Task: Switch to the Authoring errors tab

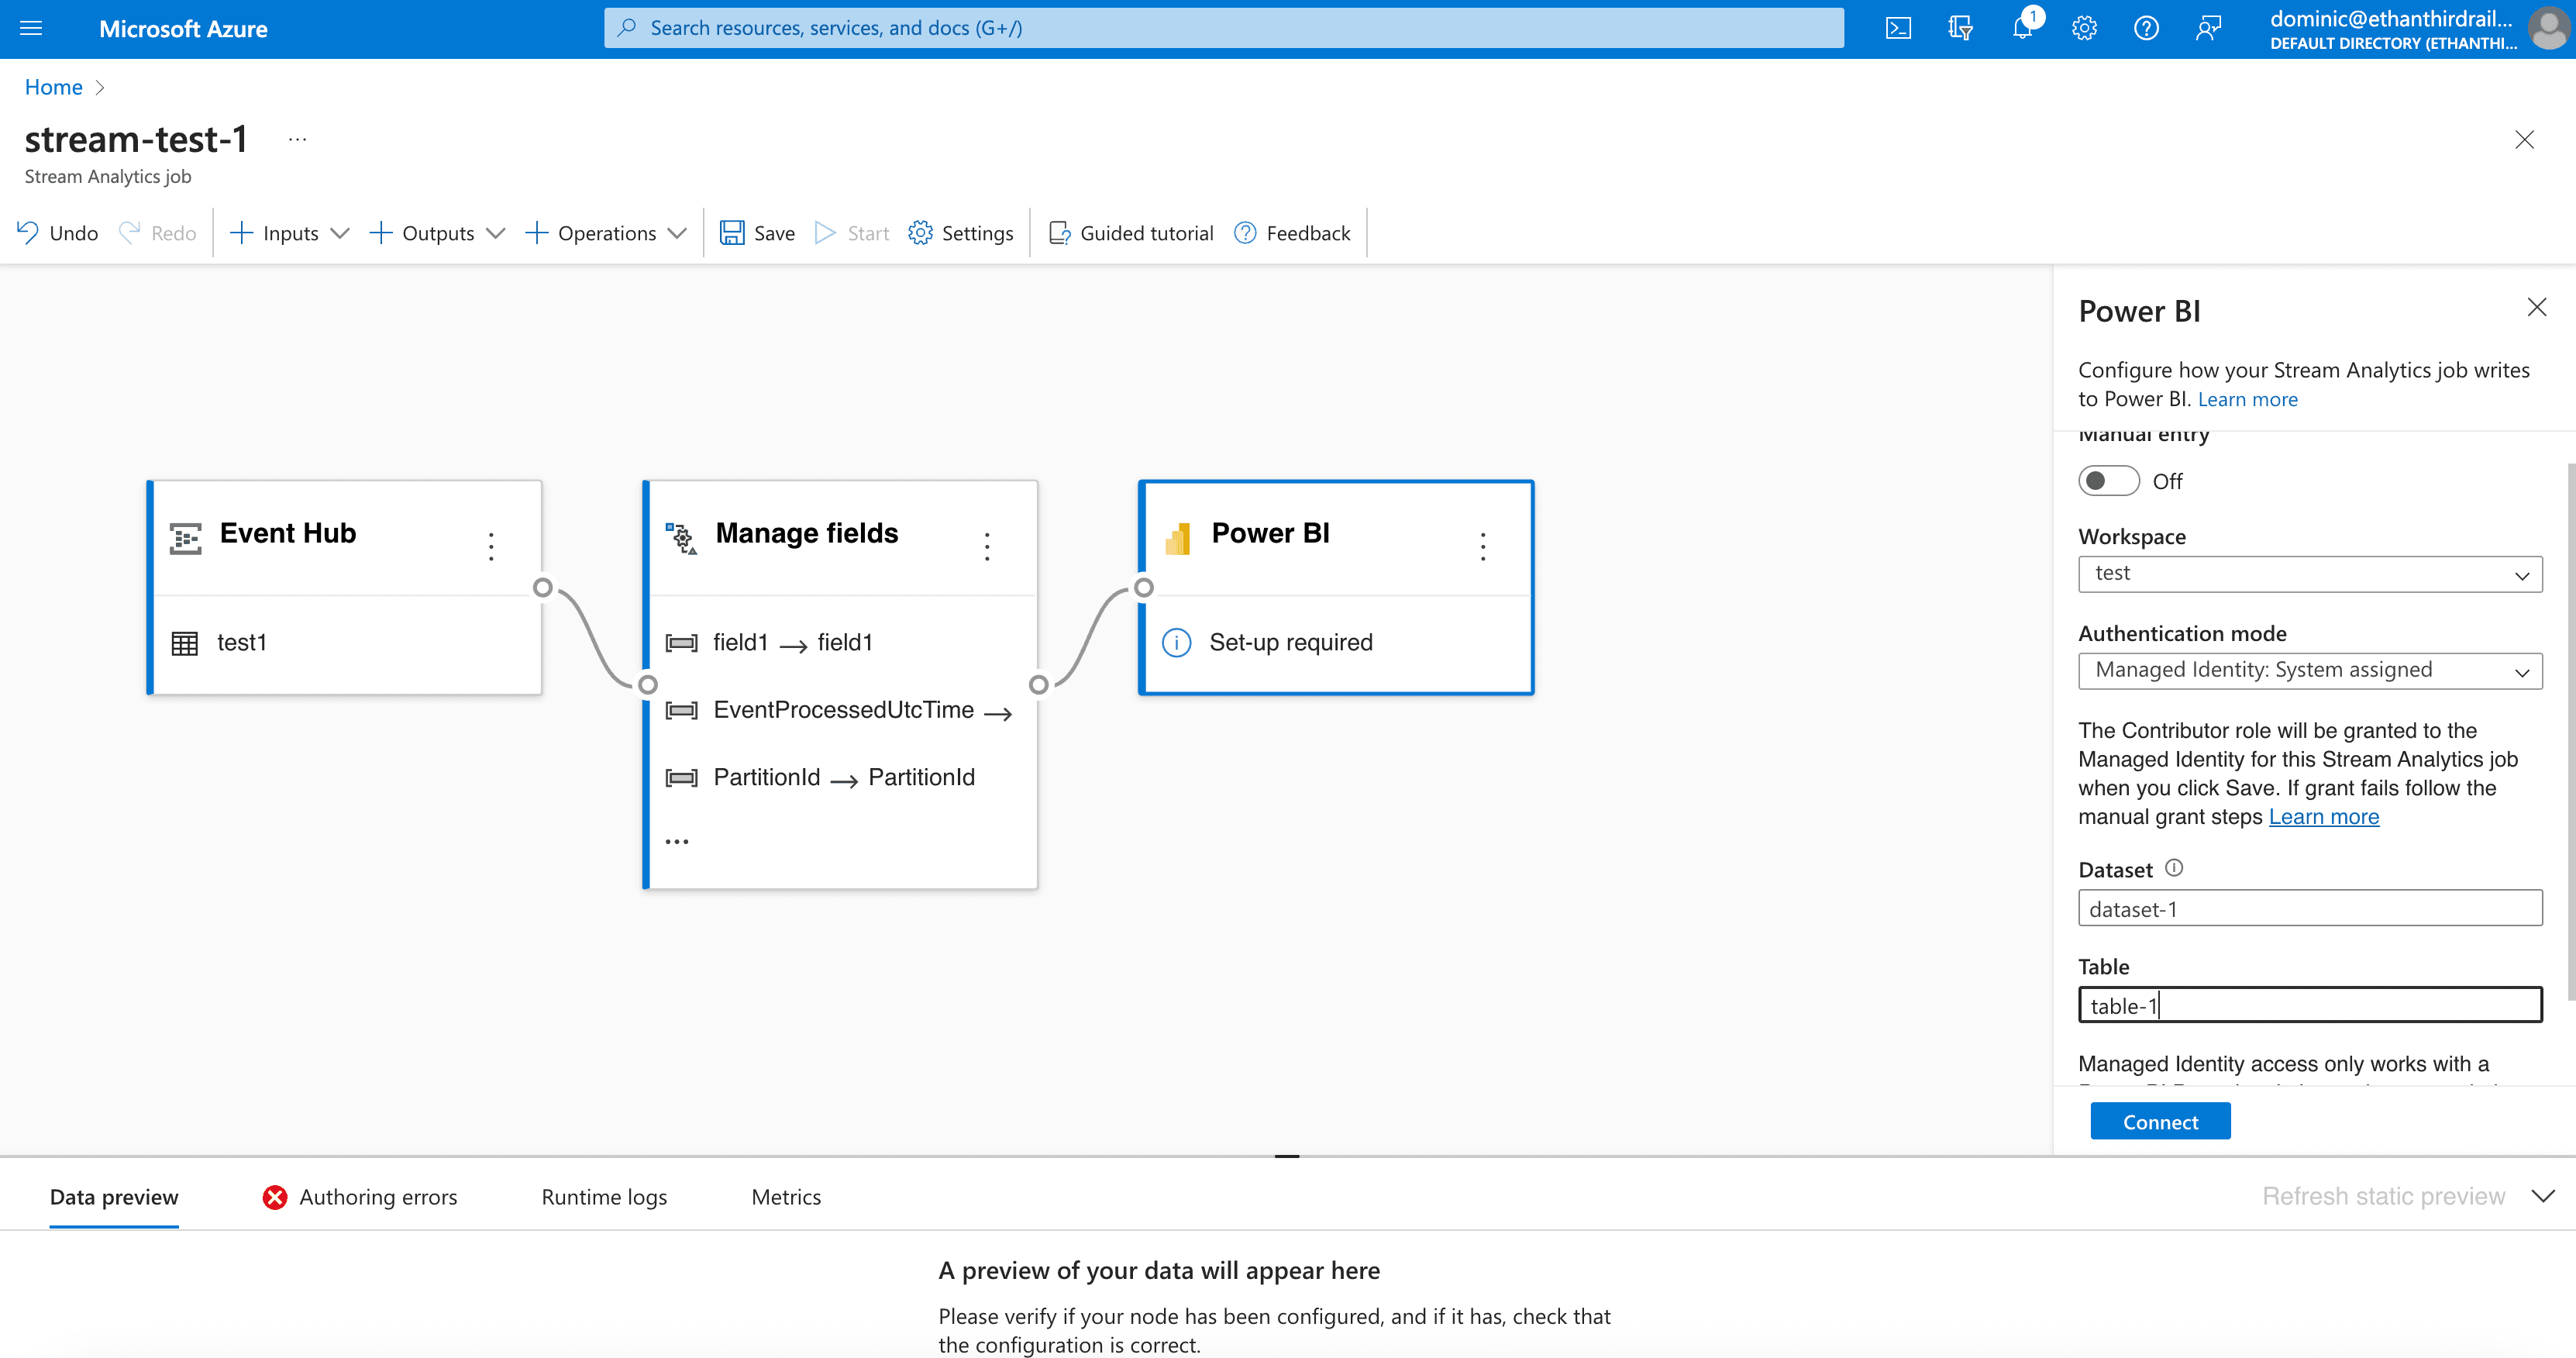Action: click(x=360, y=1197)
